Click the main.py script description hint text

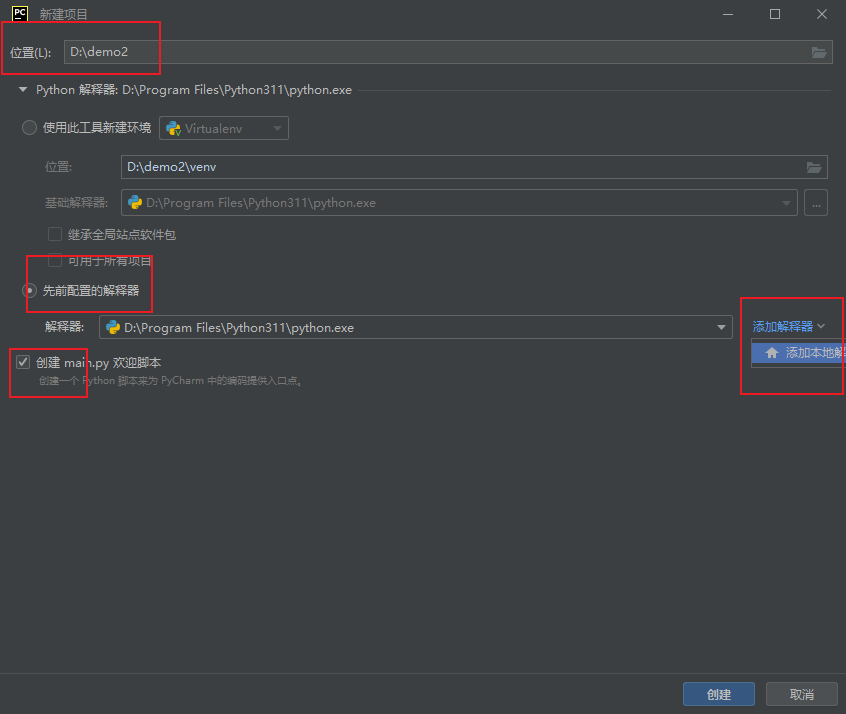(170, 380)
